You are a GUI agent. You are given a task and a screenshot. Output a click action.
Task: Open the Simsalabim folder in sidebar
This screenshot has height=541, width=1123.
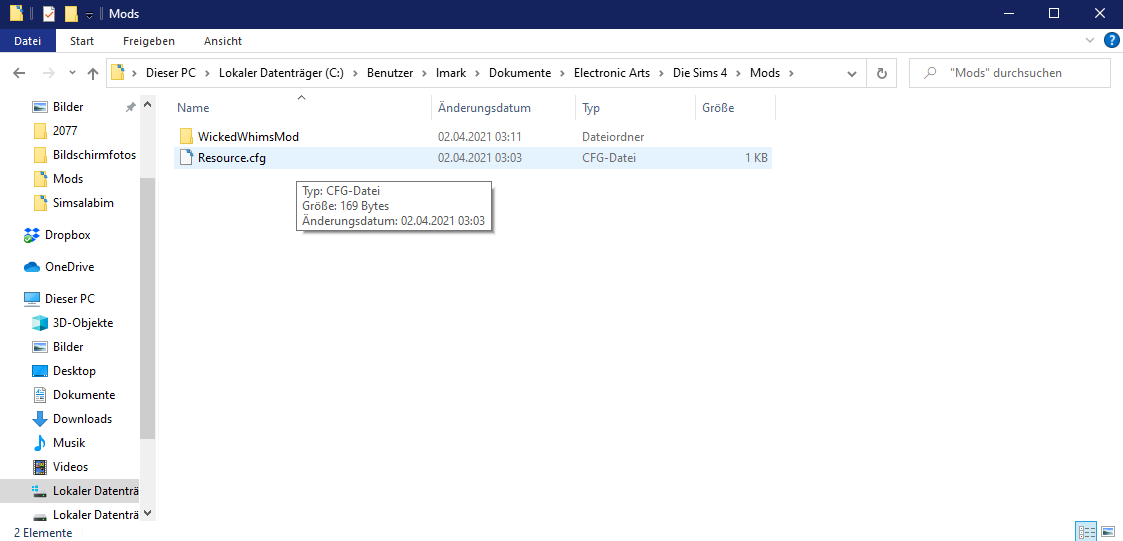(83, 203)
